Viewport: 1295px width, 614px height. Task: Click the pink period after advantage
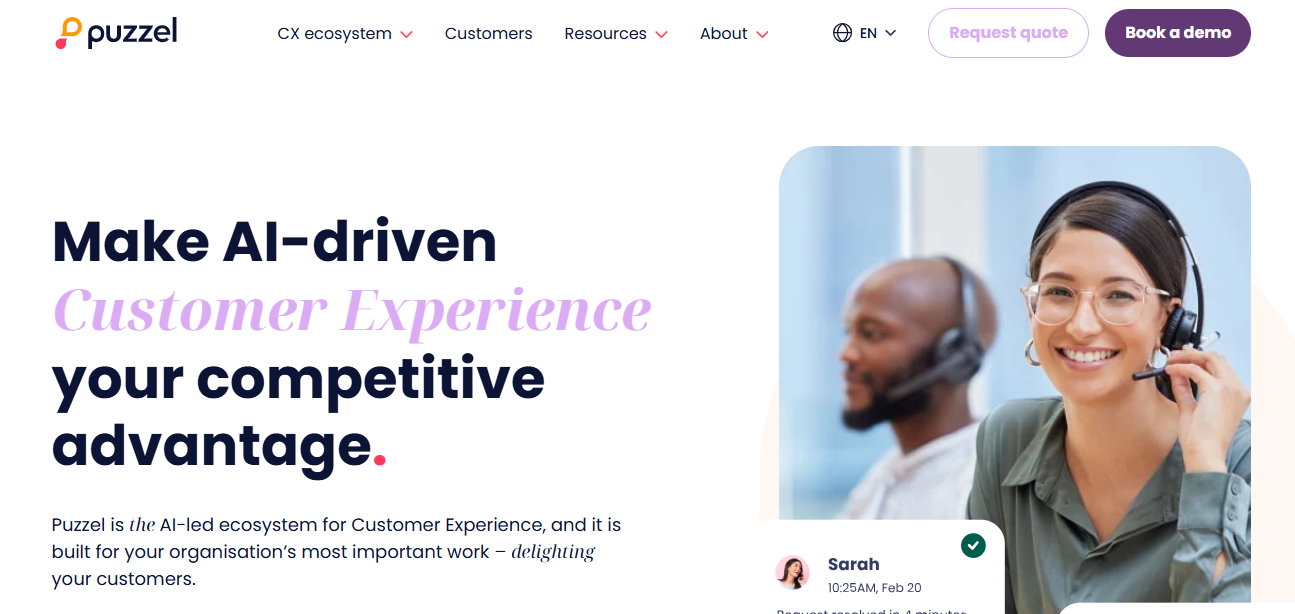pos(380,460)
